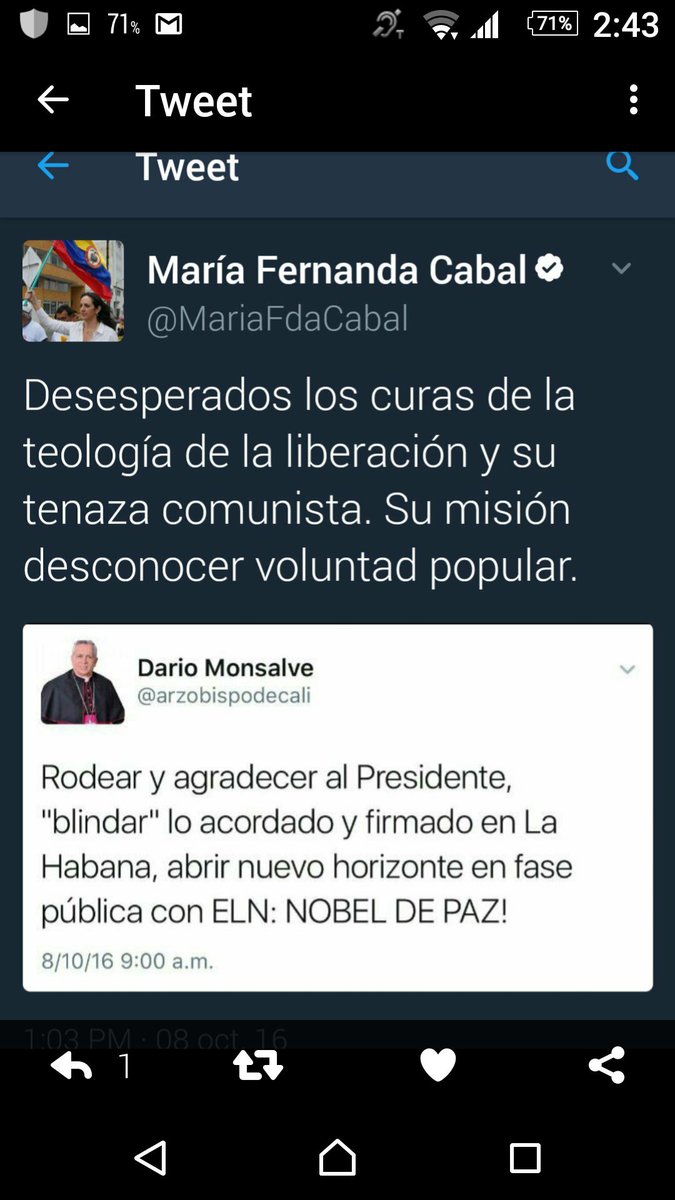Tap the white back arrow beside Tweet
675x1200 pixels.
tap(53, 100)
